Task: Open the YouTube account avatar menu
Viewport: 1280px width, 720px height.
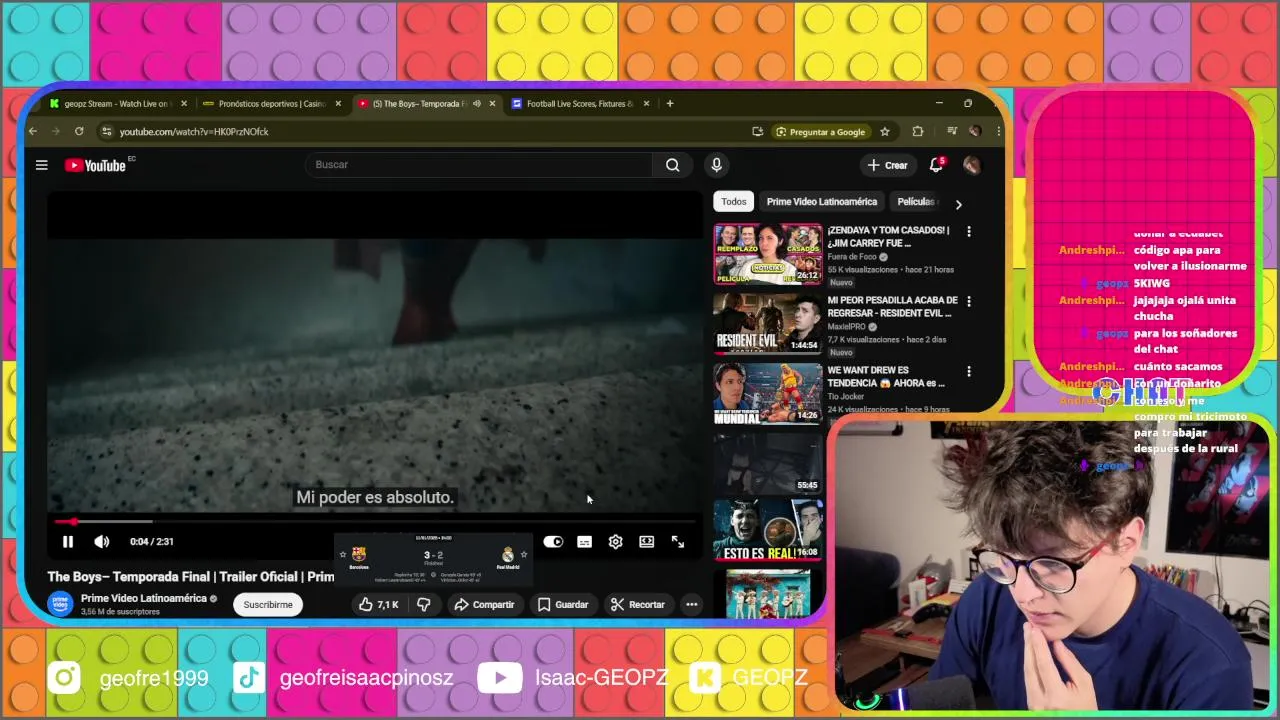Action: pyautogui.click(x=971, y=165)
